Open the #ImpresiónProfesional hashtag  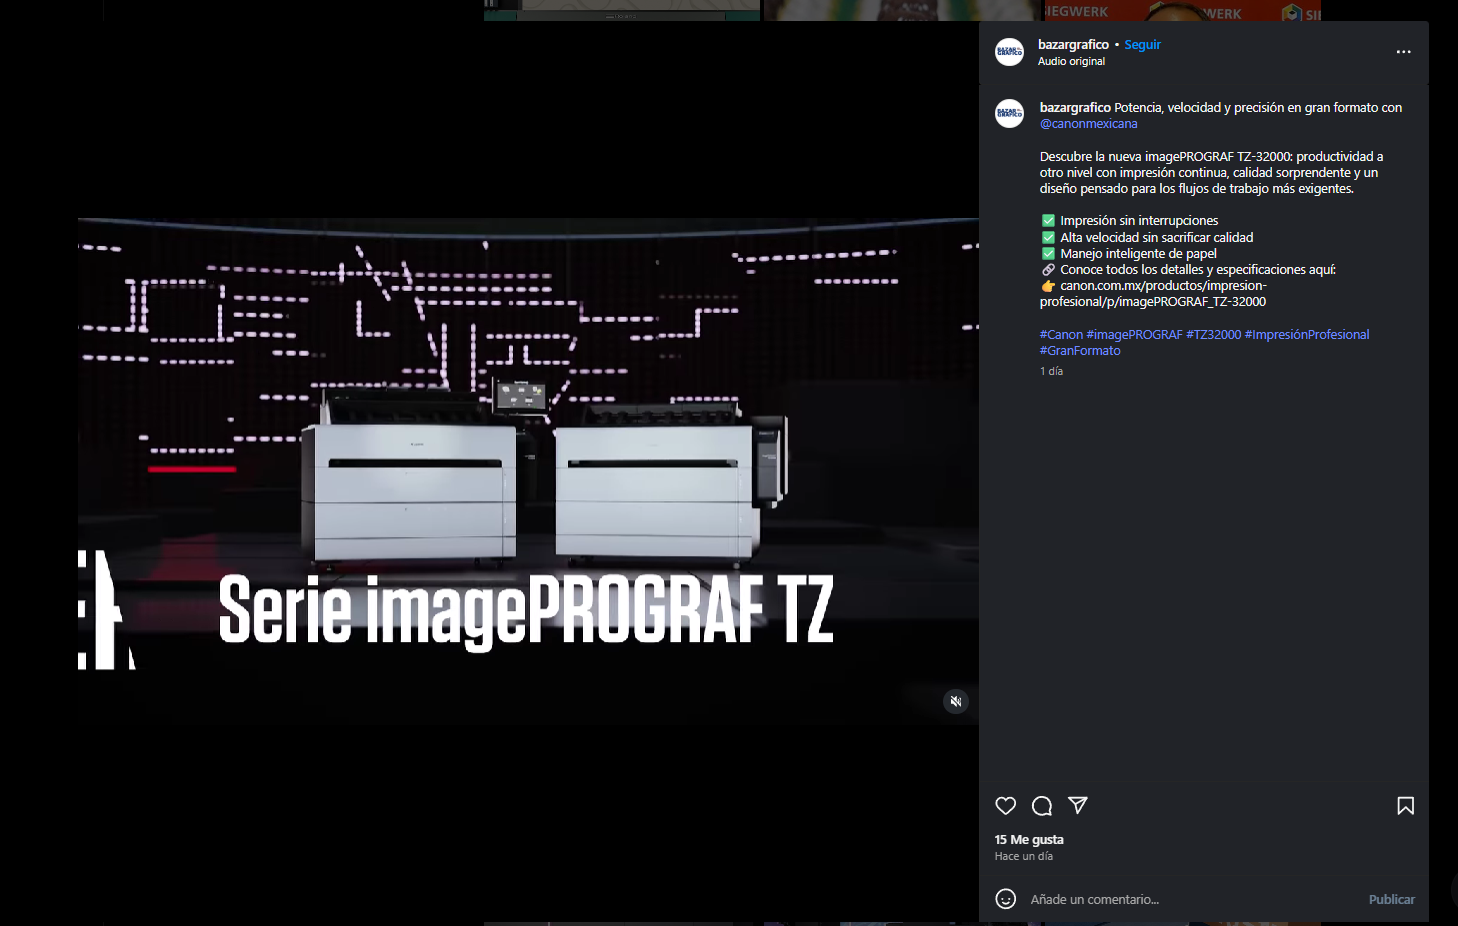coord(1307,335)
